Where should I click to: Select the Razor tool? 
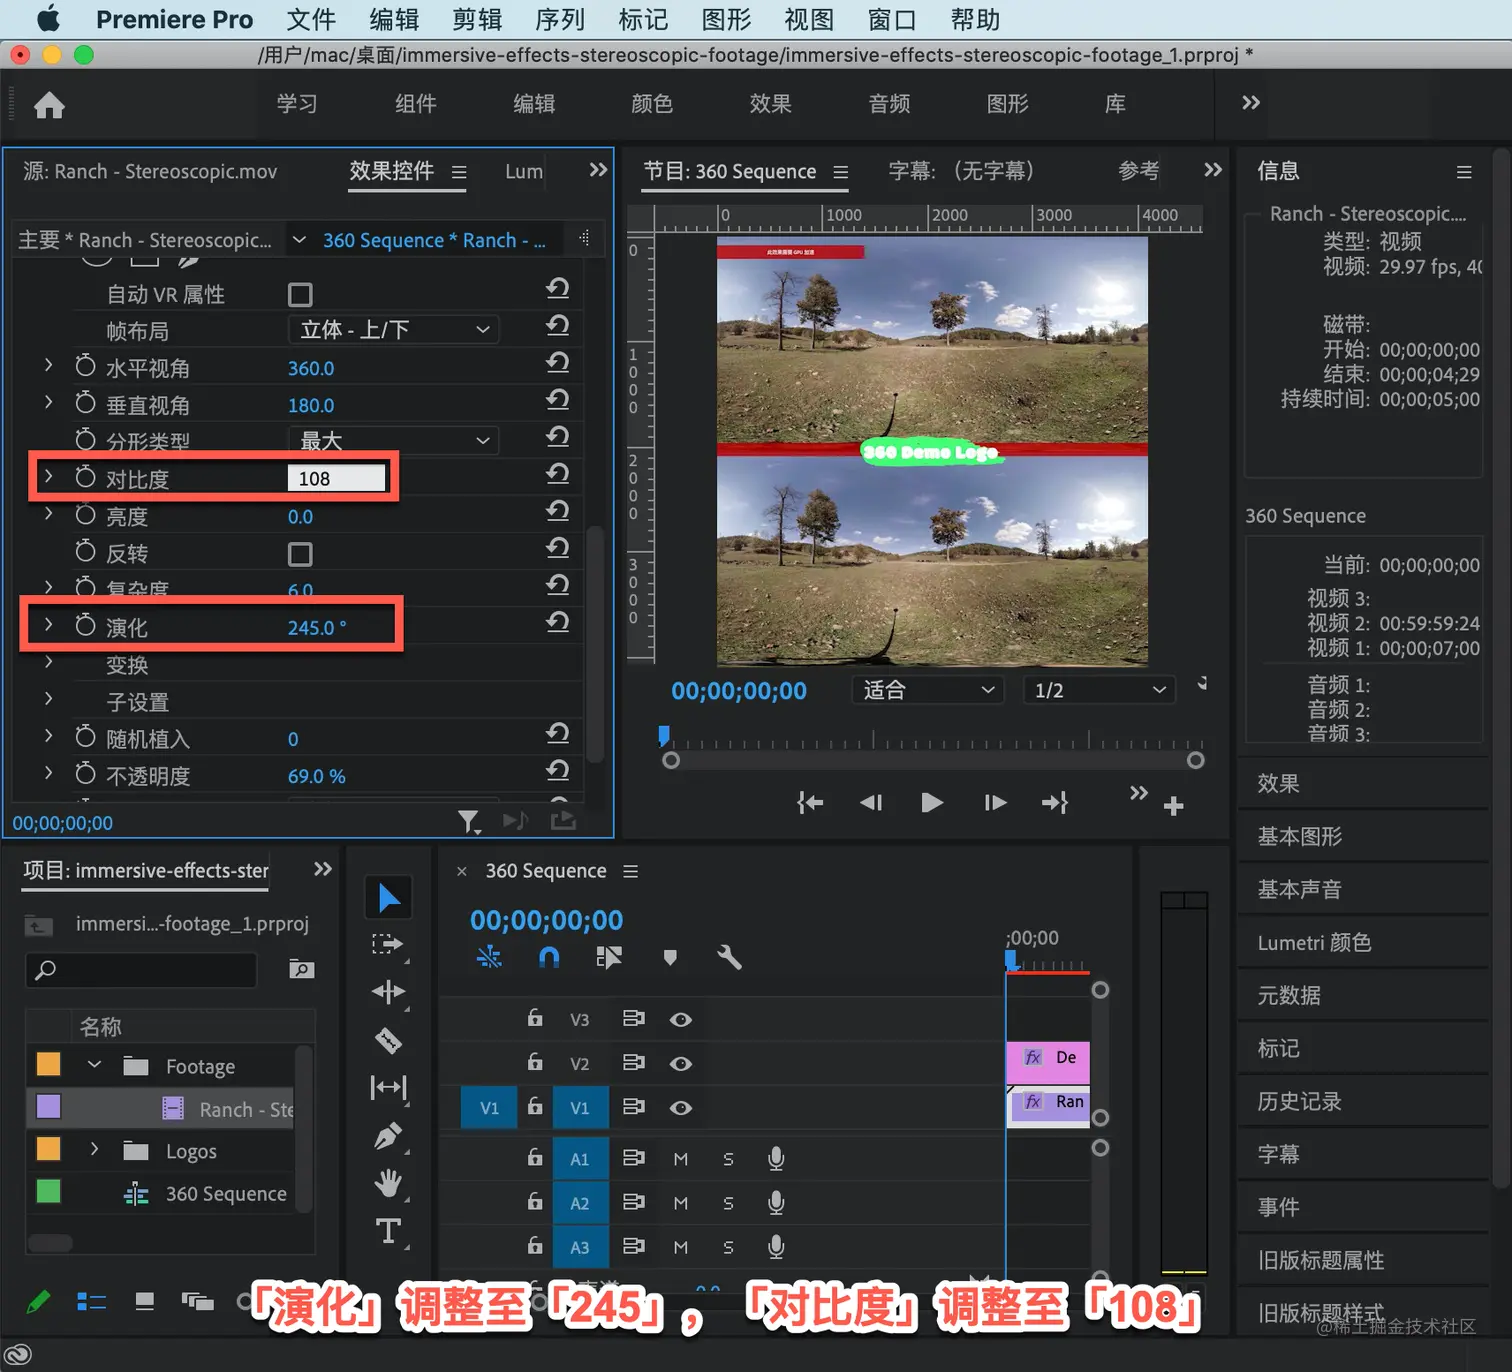(x=388, y=1040)
